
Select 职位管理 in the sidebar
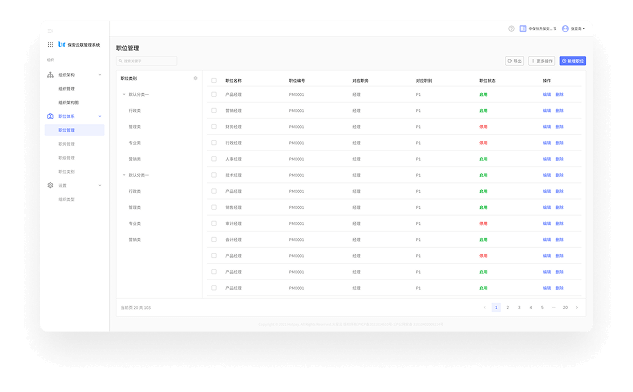pos(75,130)
